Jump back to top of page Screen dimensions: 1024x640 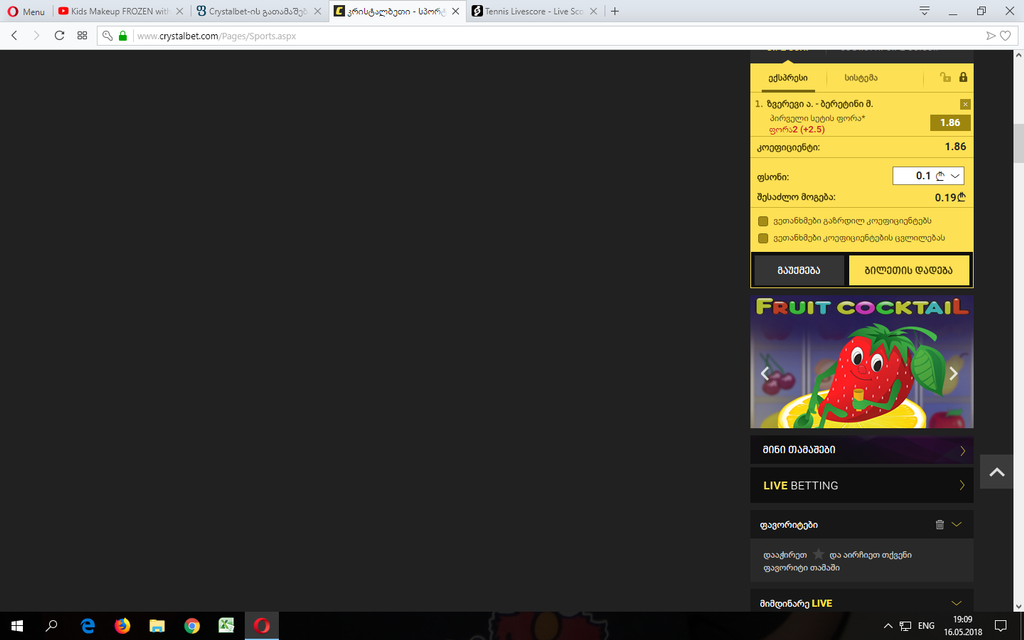[997, 472]
